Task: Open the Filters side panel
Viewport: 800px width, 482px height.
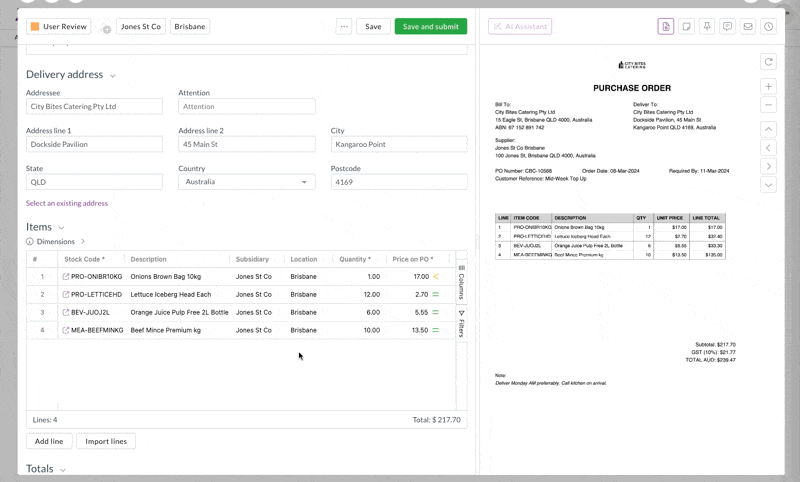Action: [461, 324]
